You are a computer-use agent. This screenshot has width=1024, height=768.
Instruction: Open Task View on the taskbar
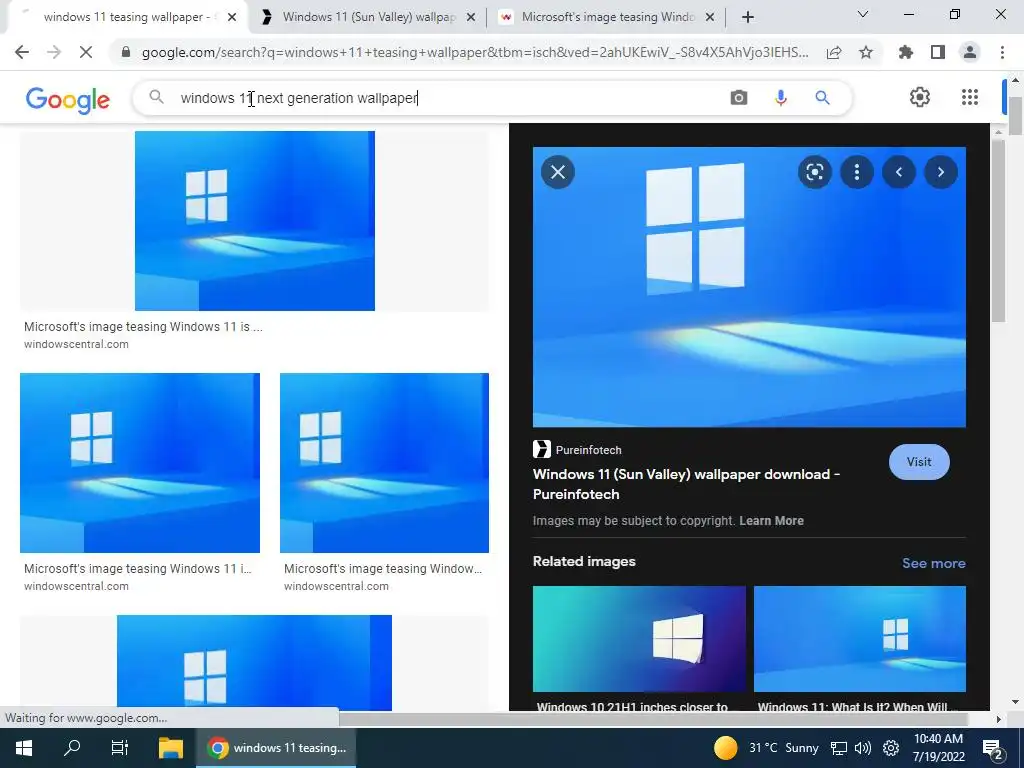pyautogui.click(x=120, y=748)
